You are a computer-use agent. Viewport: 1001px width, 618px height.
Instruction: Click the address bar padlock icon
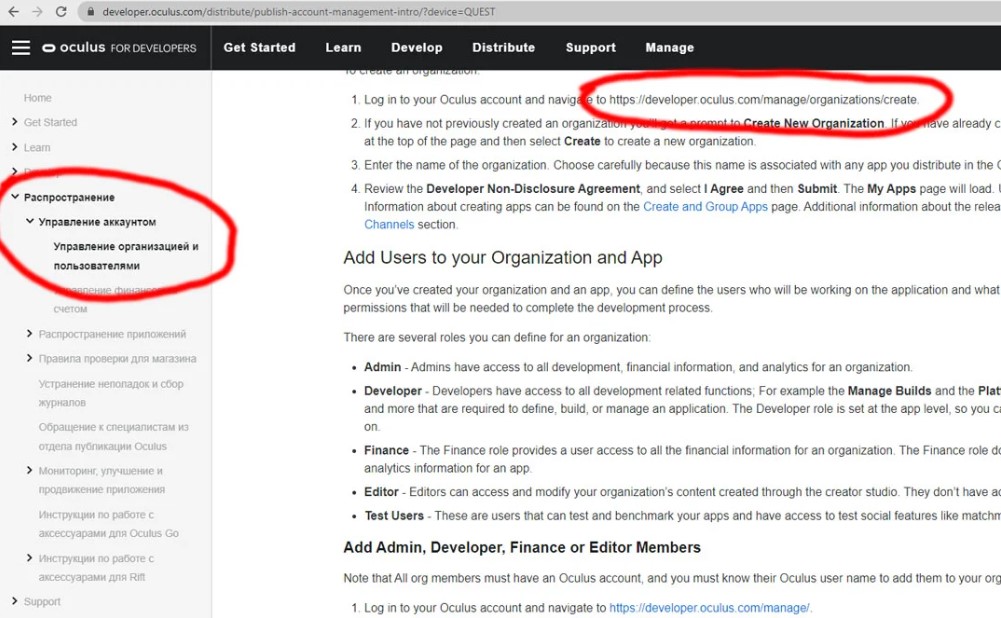(90, 12)
